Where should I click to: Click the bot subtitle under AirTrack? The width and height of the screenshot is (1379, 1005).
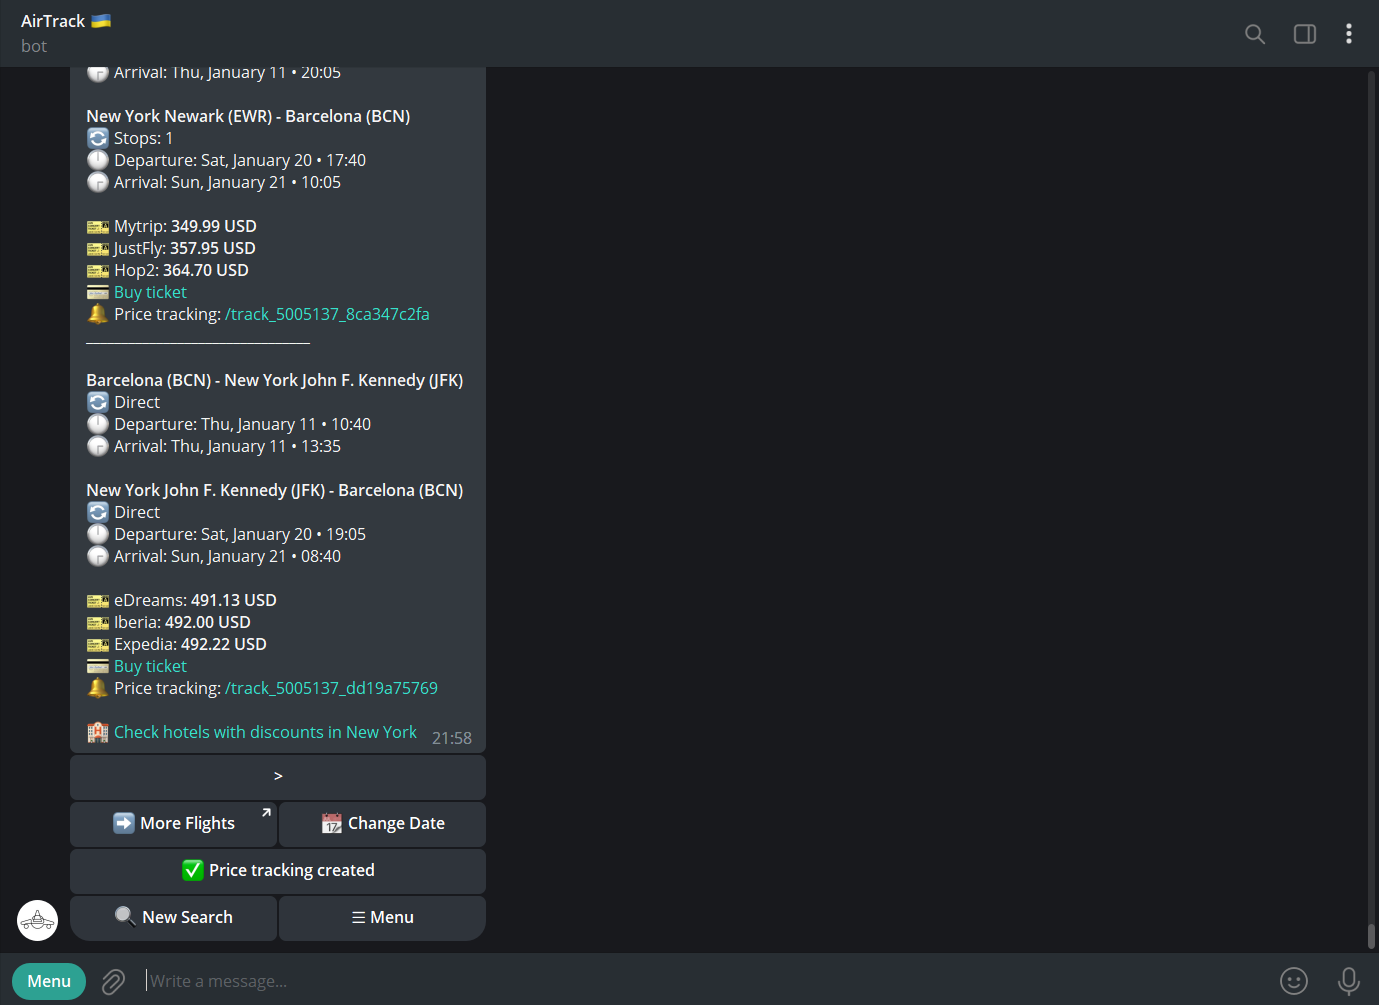(34, 46)
